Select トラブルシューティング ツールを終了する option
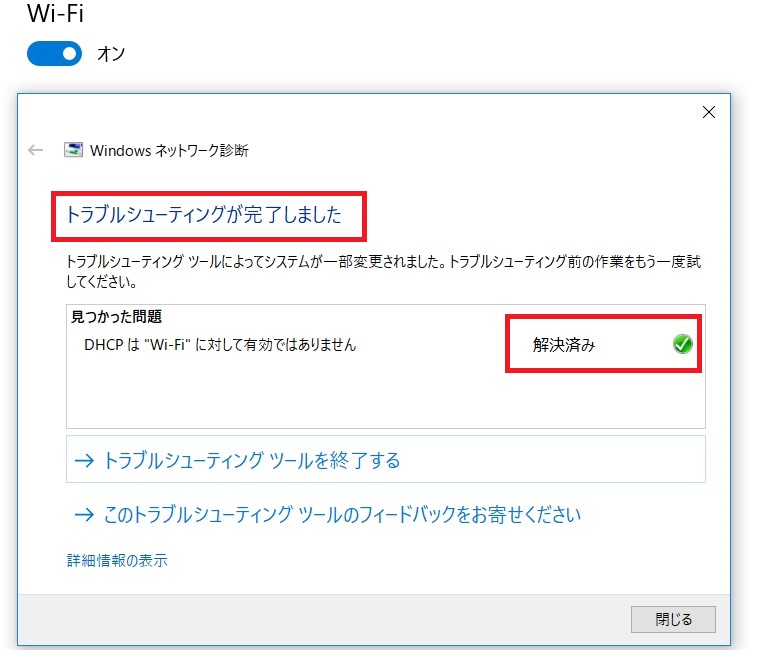Viewport: 770px width, 650px height. (x=385, y=460)
